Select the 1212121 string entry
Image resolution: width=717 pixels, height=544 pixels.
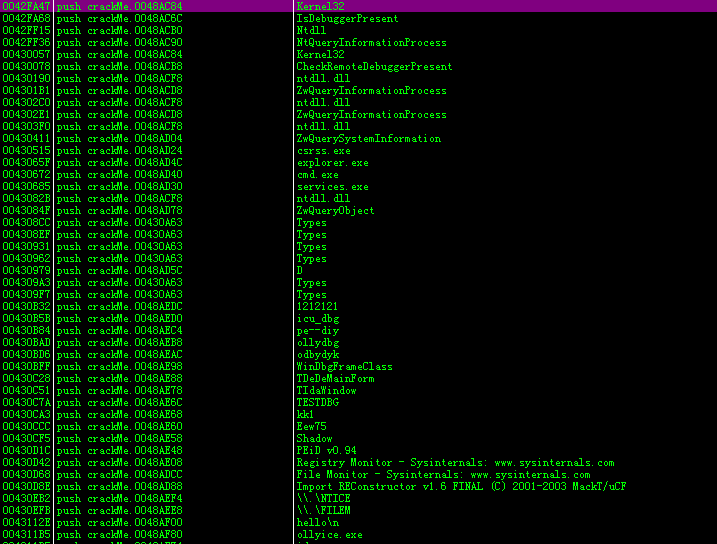tap(317, 307)
